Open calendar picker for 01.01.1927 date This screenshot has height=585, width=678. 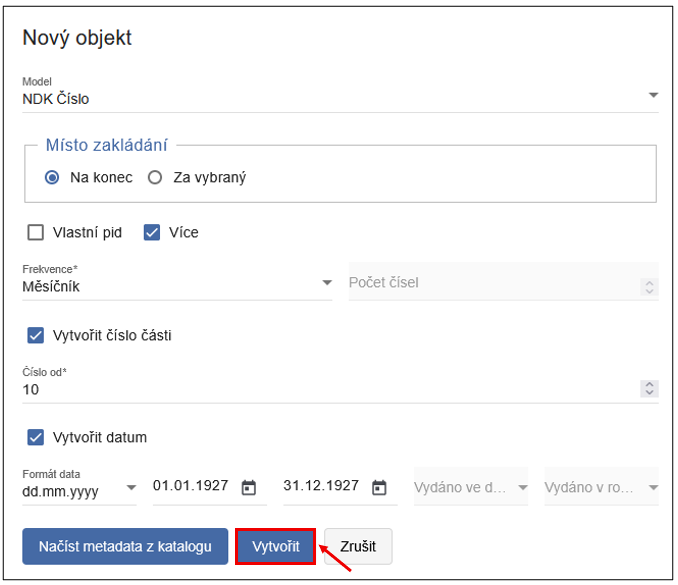click(x=249, y=488)
